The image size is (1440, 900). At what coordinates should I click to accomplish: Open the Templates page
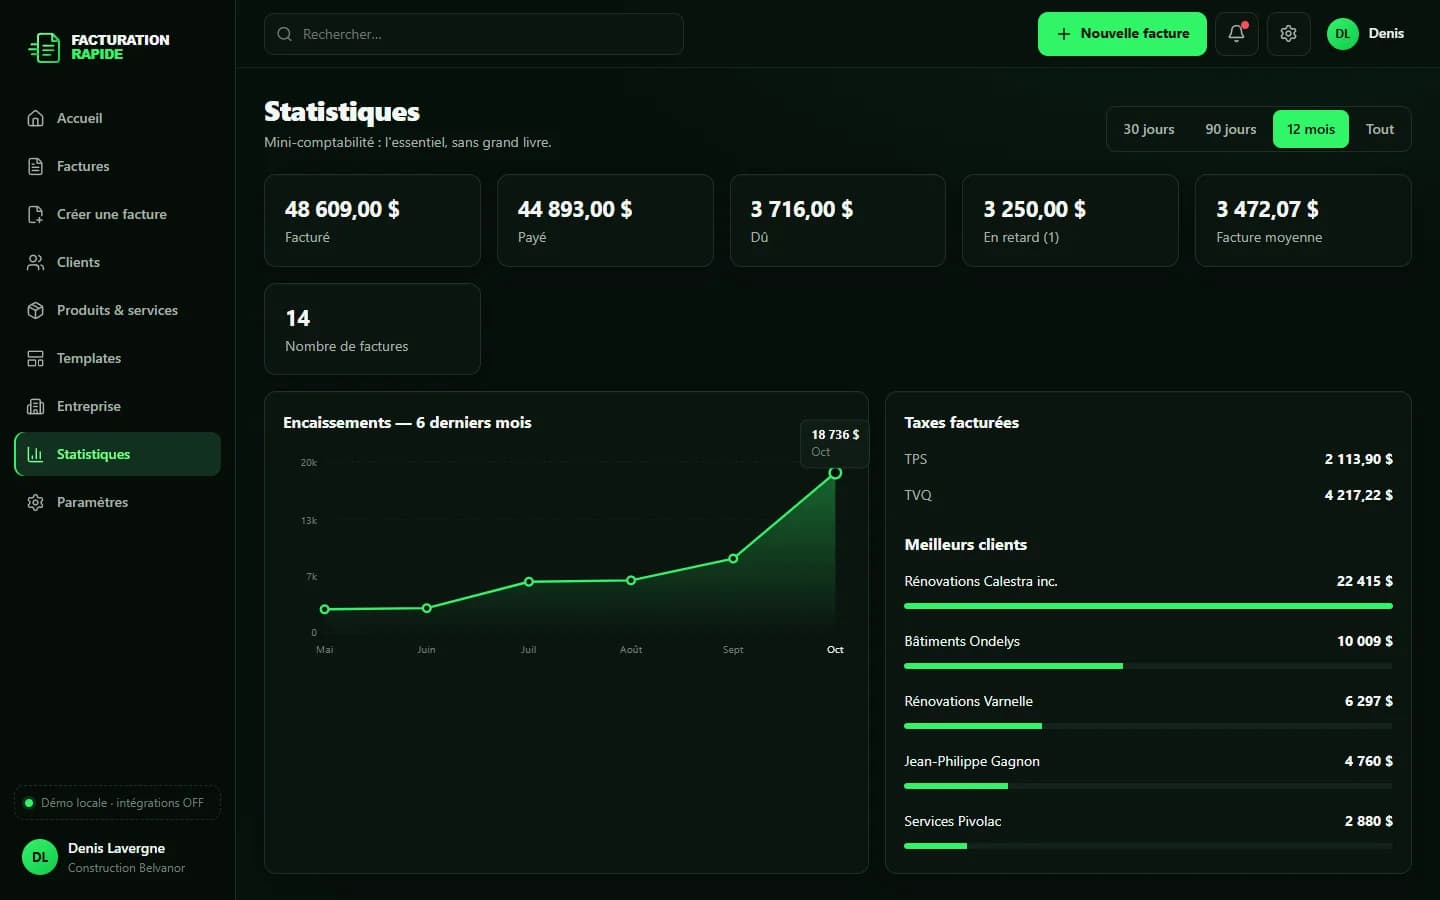pos(118,358)
